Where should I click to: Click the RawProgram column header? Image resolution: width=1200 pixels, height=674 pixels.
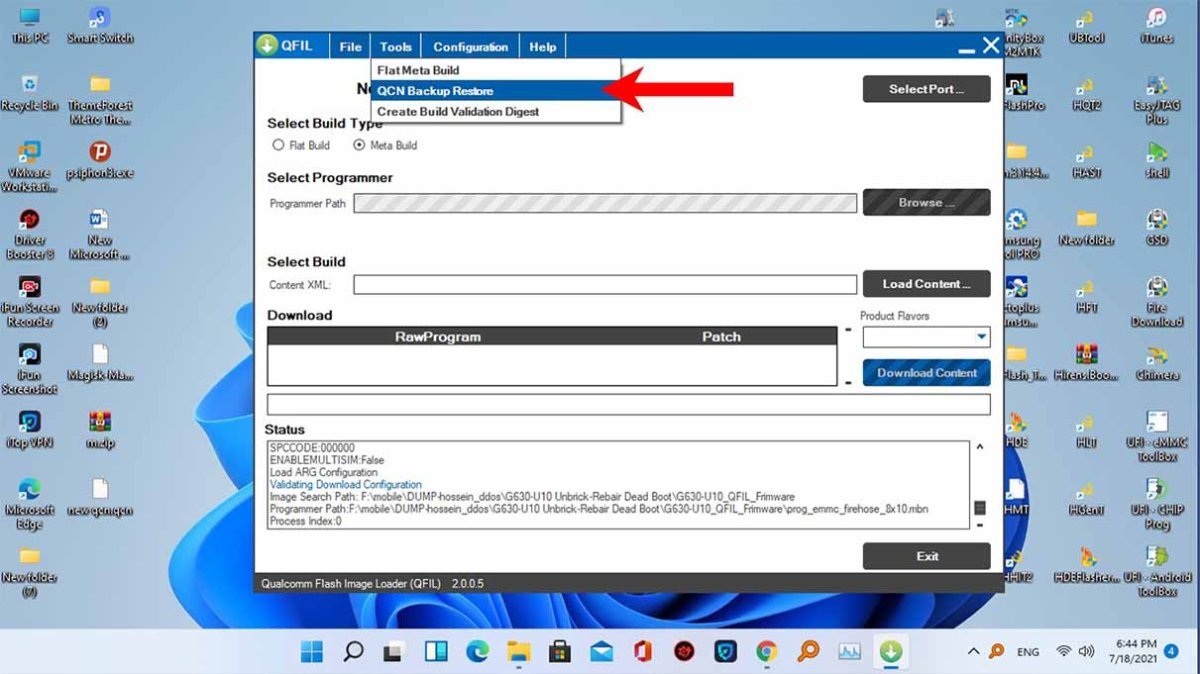point(438,337)
